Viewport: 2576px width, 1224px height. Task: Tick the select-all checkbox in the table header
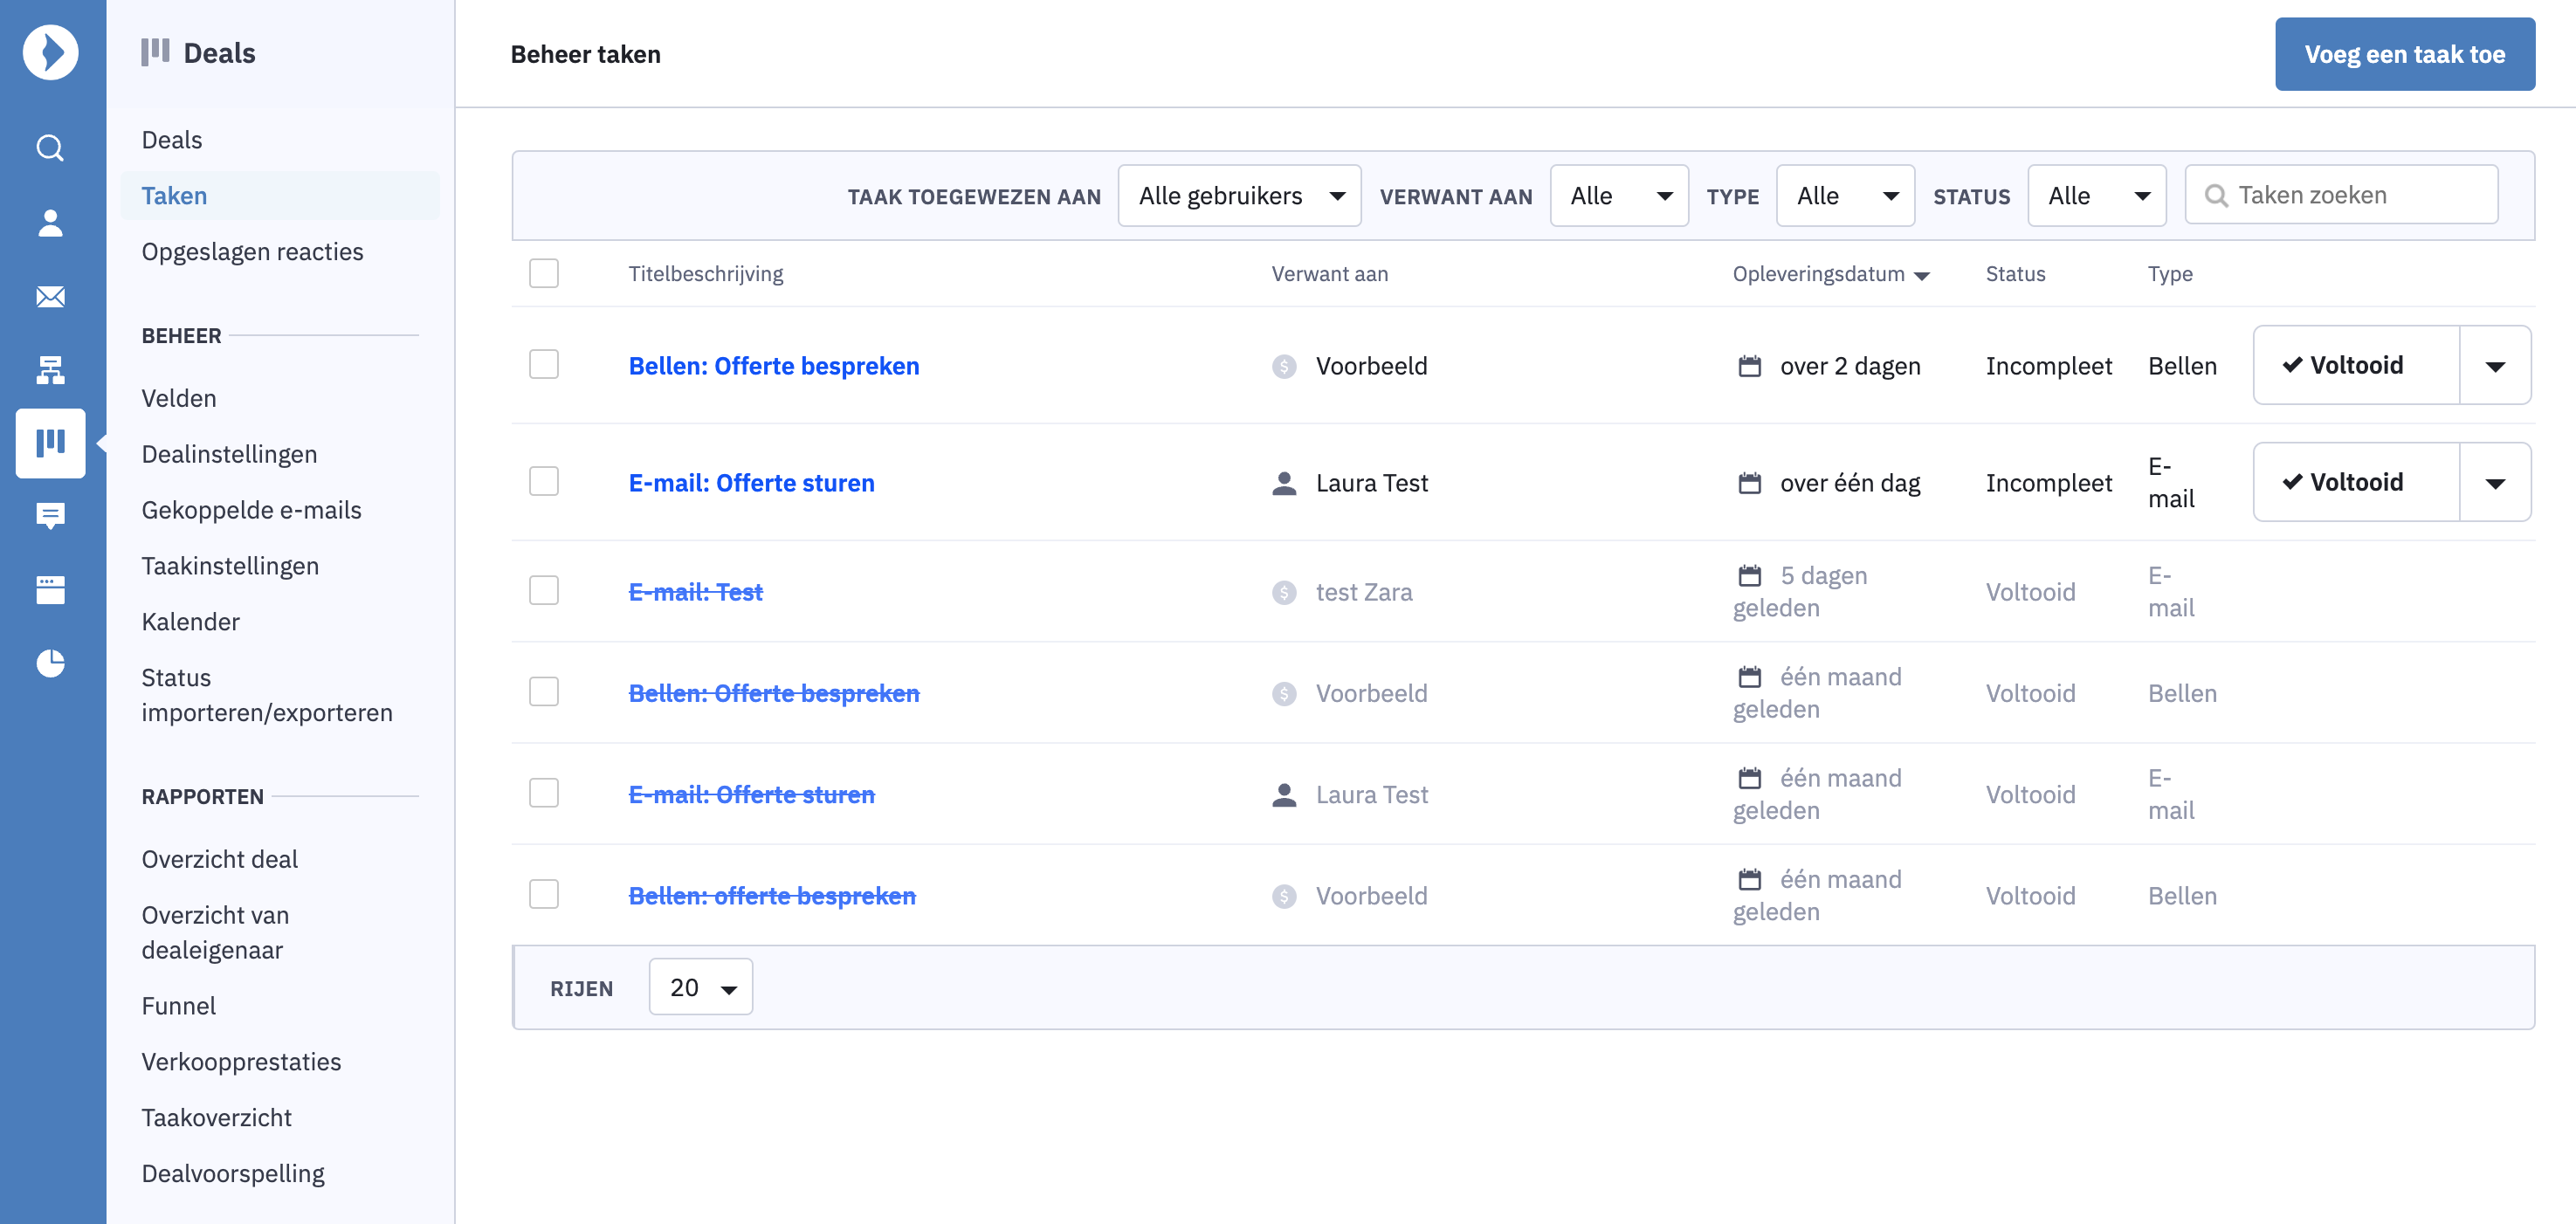point(543,273)
